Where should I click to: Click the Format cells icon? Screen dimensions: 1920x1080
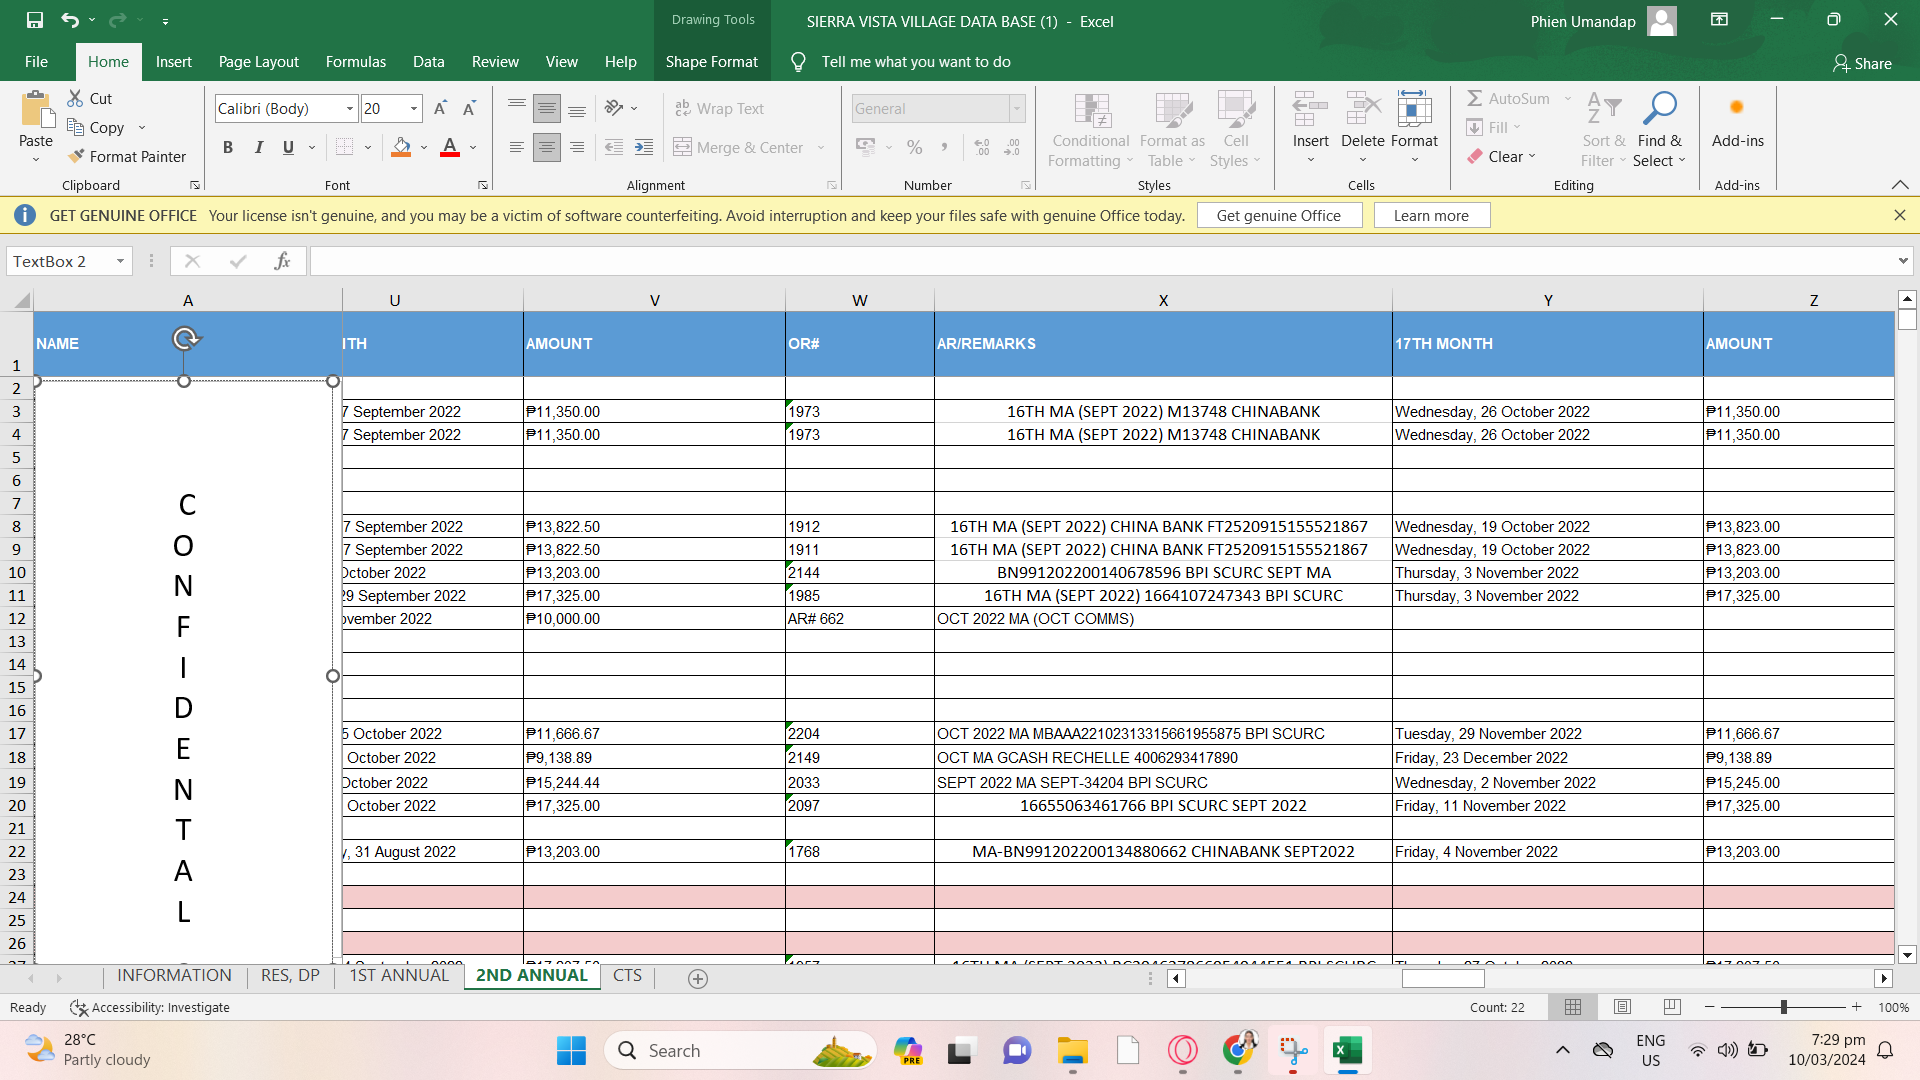pos(1414,110)
